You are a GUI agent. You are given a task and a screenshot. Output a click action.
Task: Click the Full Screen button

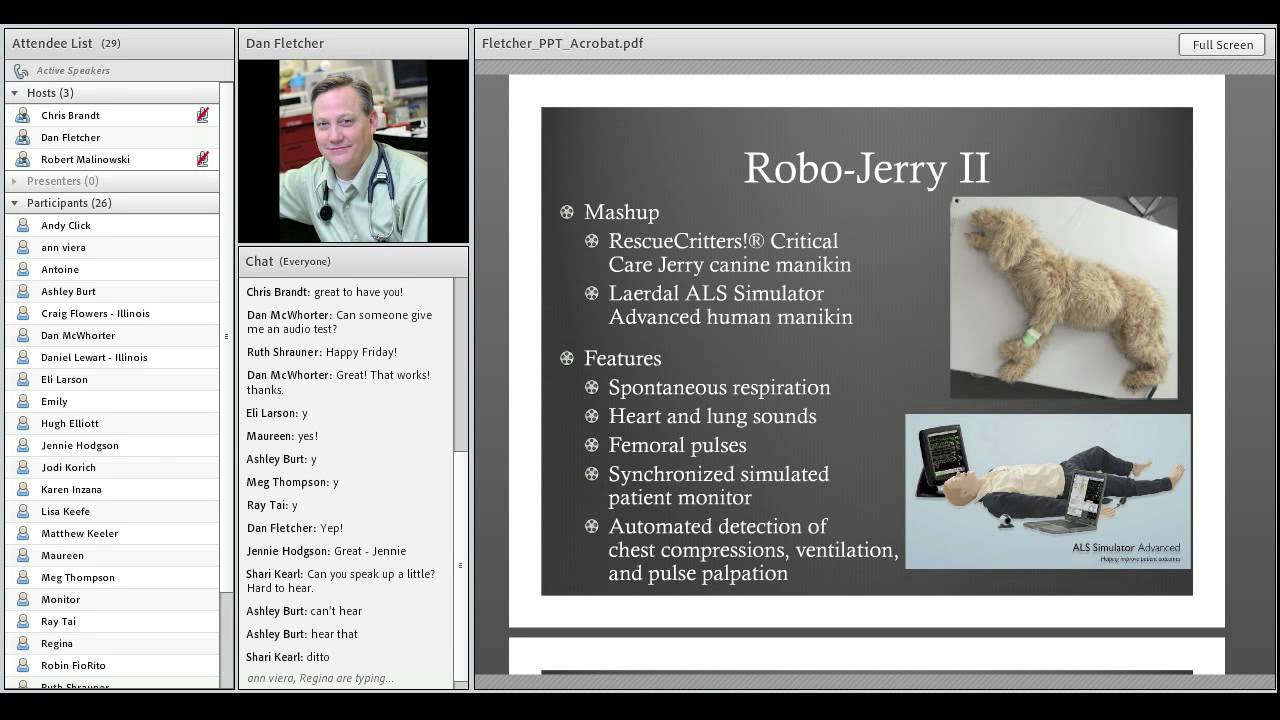[1222, 44]
